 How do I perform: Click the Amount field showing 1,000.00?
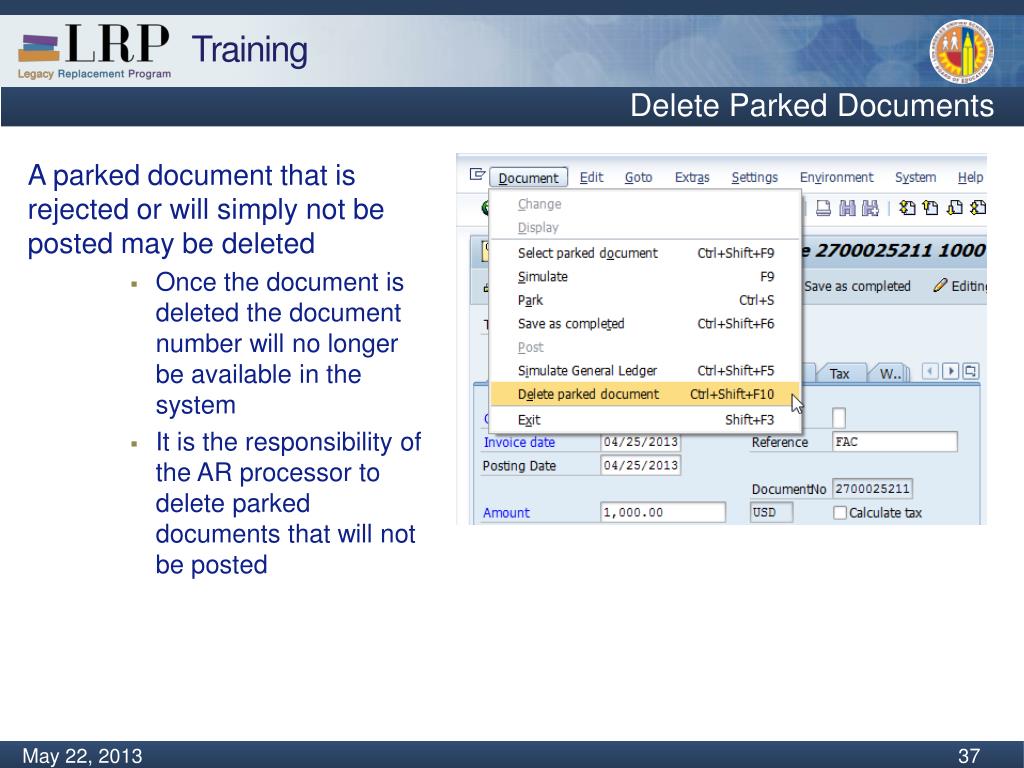pyautogui.click(x=662, y=513)
